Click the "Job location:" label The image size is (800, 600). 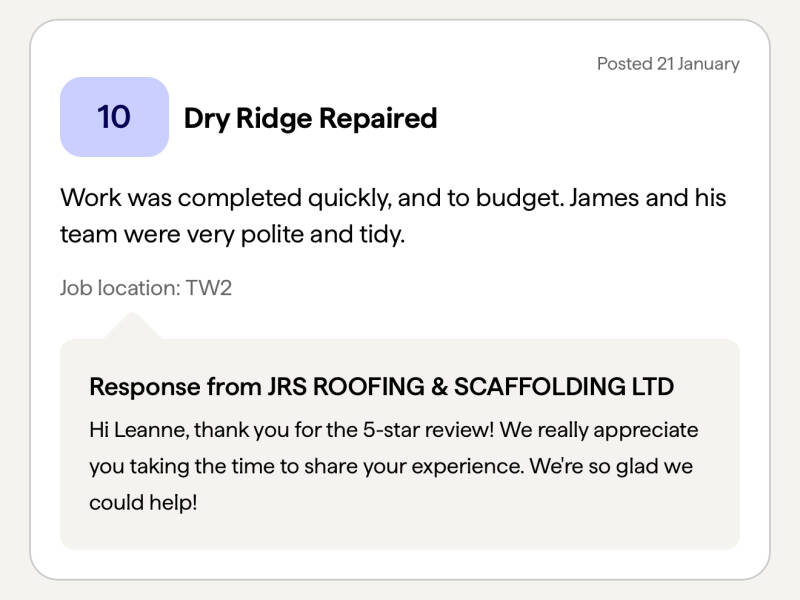pos(120,288)
